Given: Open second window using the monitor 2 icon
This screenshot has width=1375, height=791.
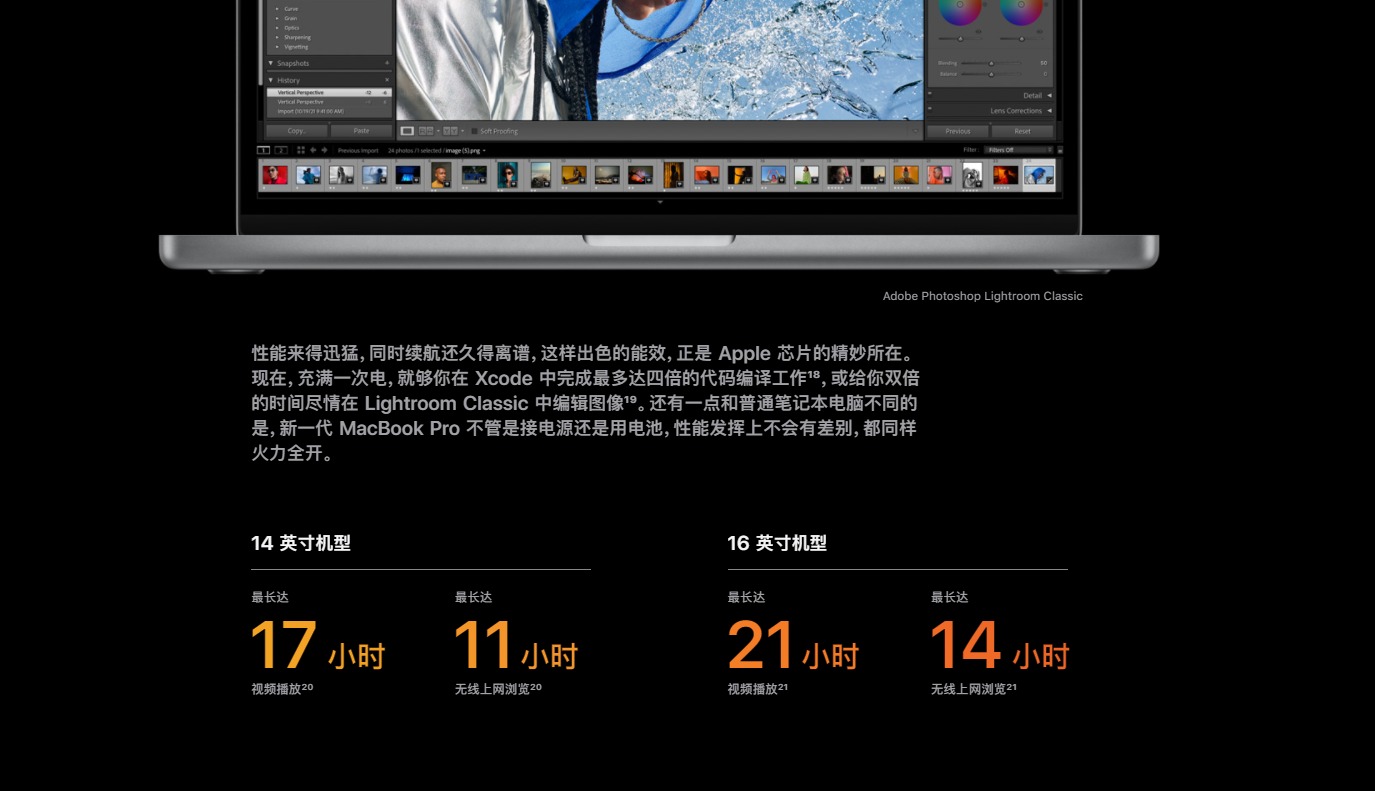Looking at the screenshot, I should coord(281,149).
